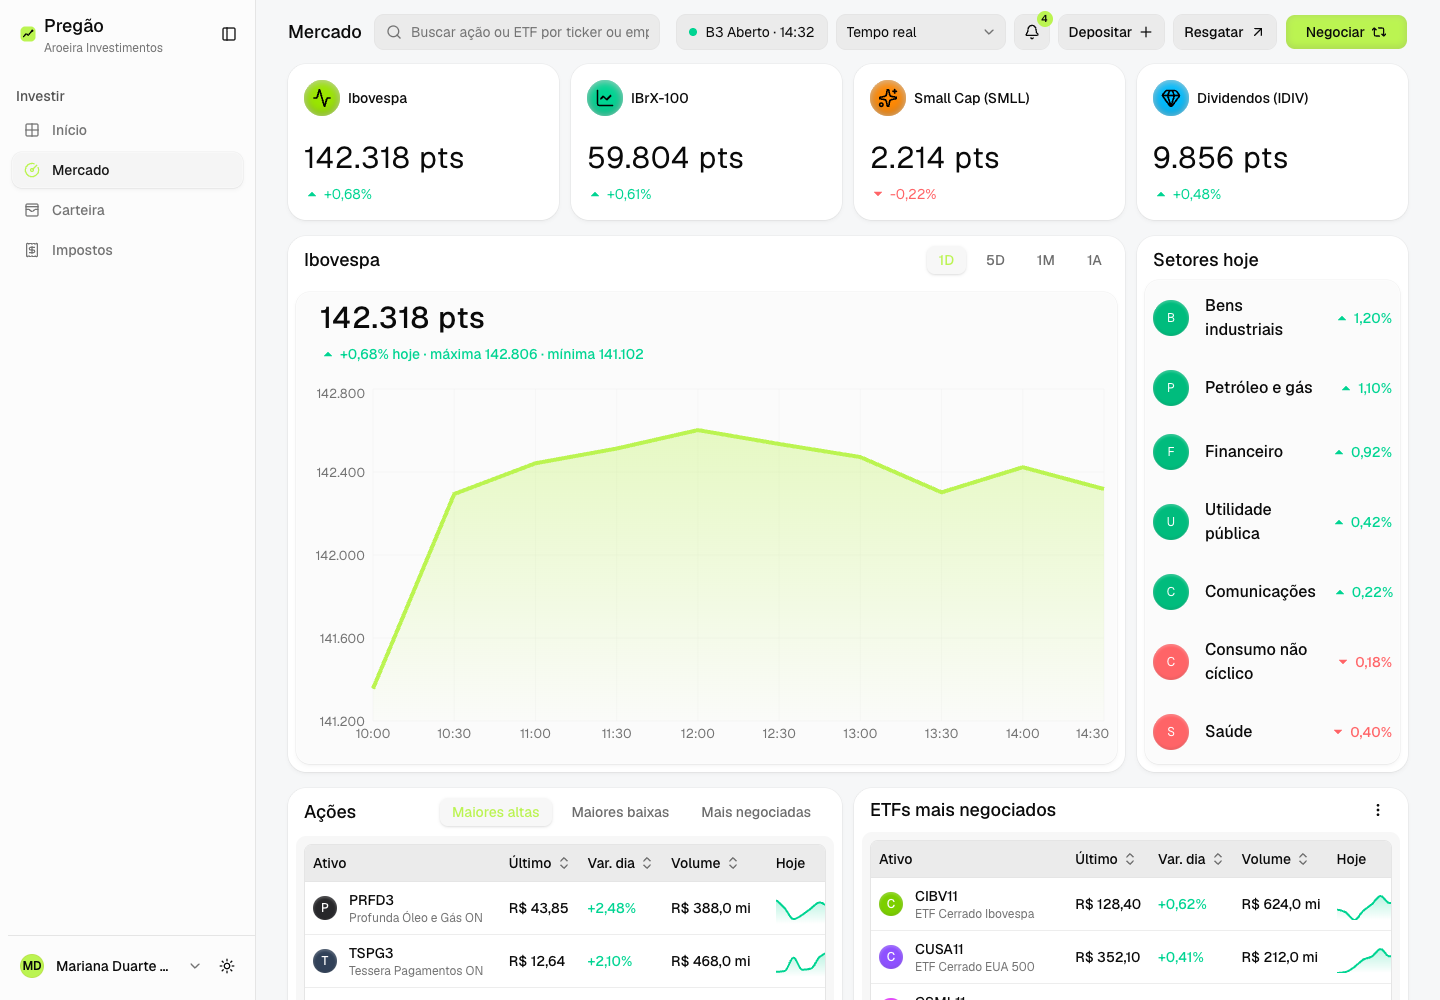Switch to Maiores baixas tab
1440x1000 pixels.
[x=620, y=812]
